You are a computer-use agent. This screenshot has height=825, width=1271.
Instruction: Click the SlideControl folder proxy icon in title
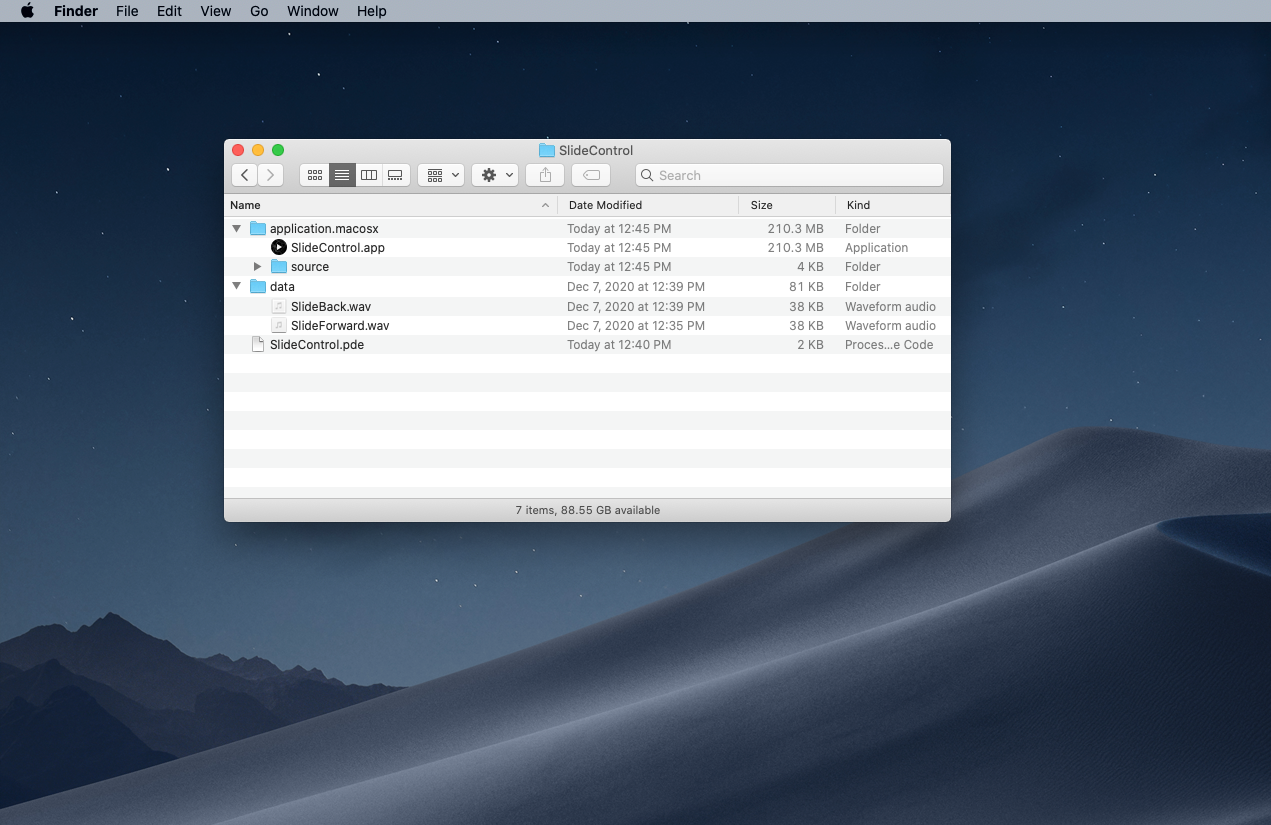pos(546,150)
